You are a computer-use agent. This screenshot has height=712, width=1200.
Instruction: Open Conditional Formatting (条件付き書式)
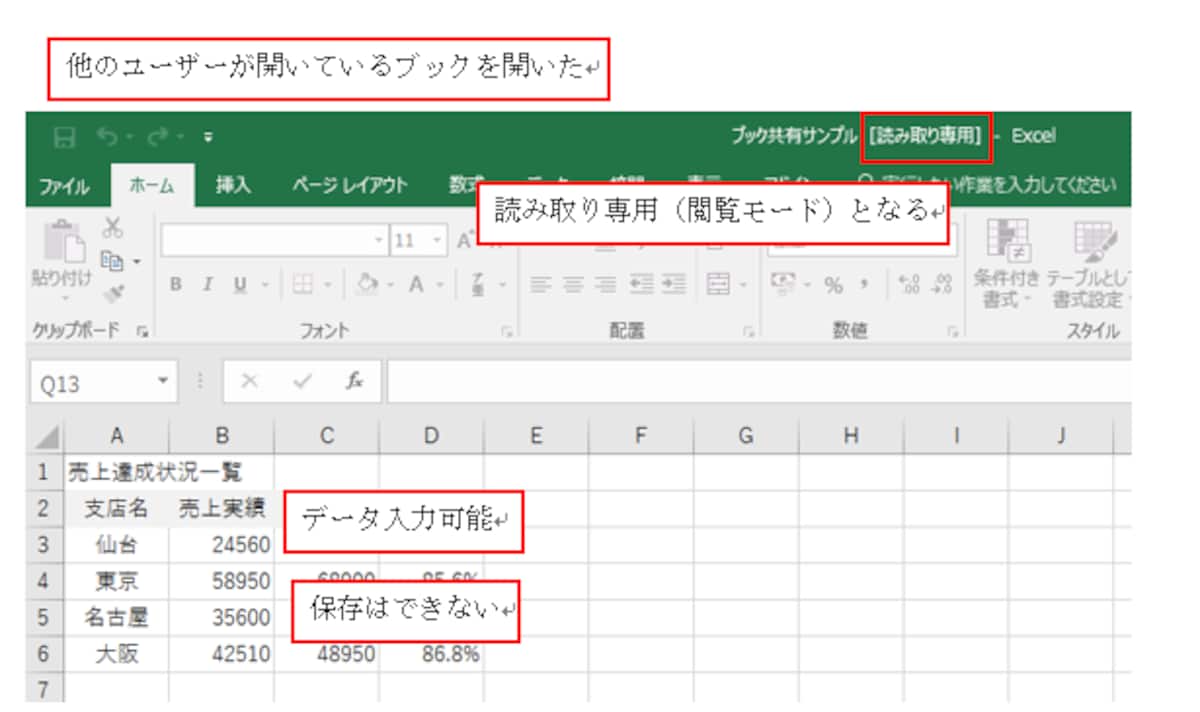pyautogui.click(x=1007, y=265)
